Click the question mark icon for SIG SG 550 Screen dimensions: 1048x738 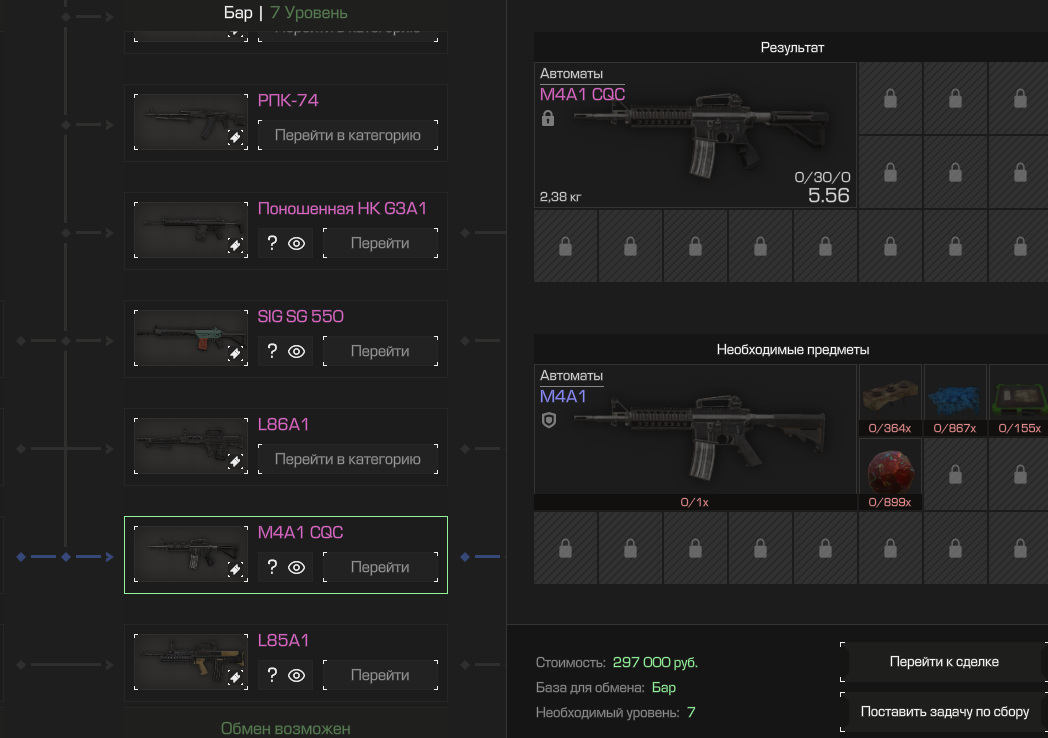tap(272, 351)
